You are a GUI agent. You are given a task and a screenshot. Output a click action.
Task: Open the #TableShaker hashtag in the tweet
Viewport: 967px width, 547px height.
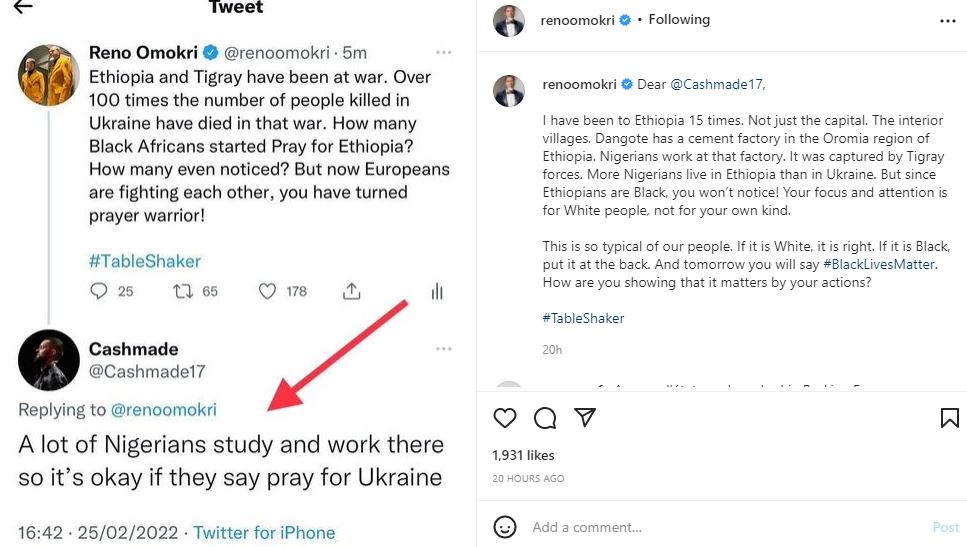pyautogui.click(x=145, y=261)
